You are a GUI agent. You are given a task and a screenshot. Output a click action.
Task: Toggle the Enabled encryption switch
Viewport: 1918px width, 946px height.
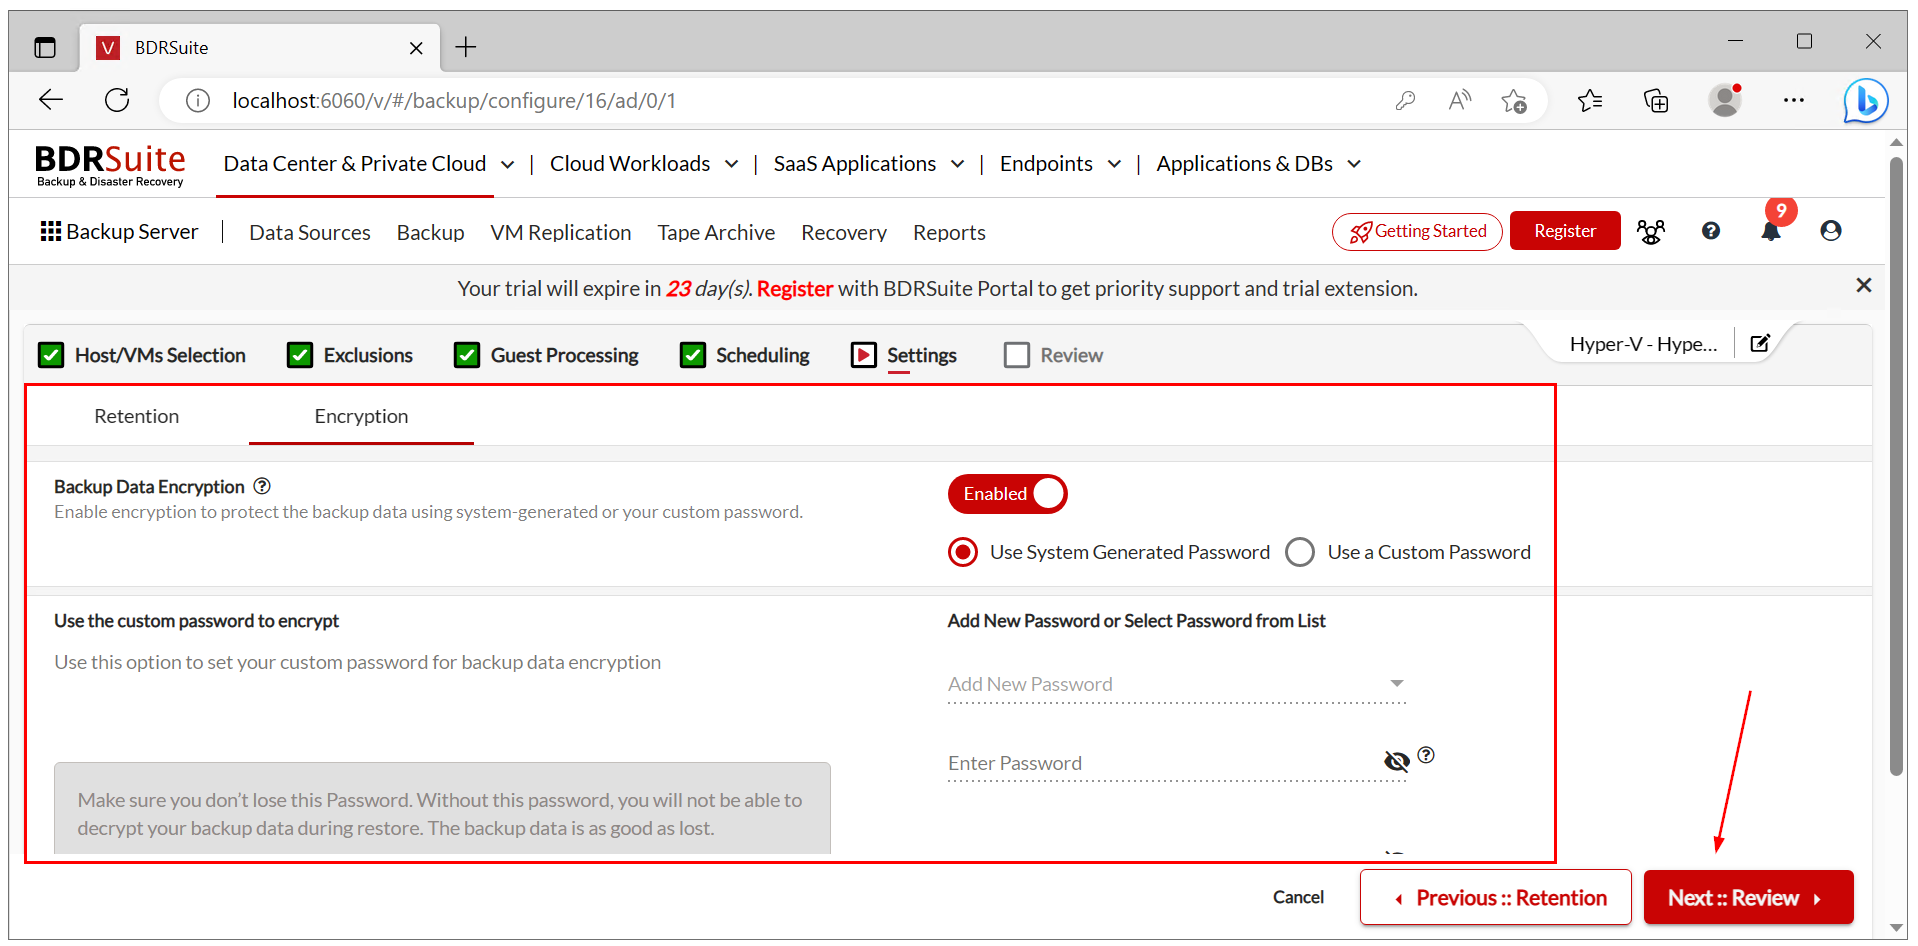coord(1007,494)
